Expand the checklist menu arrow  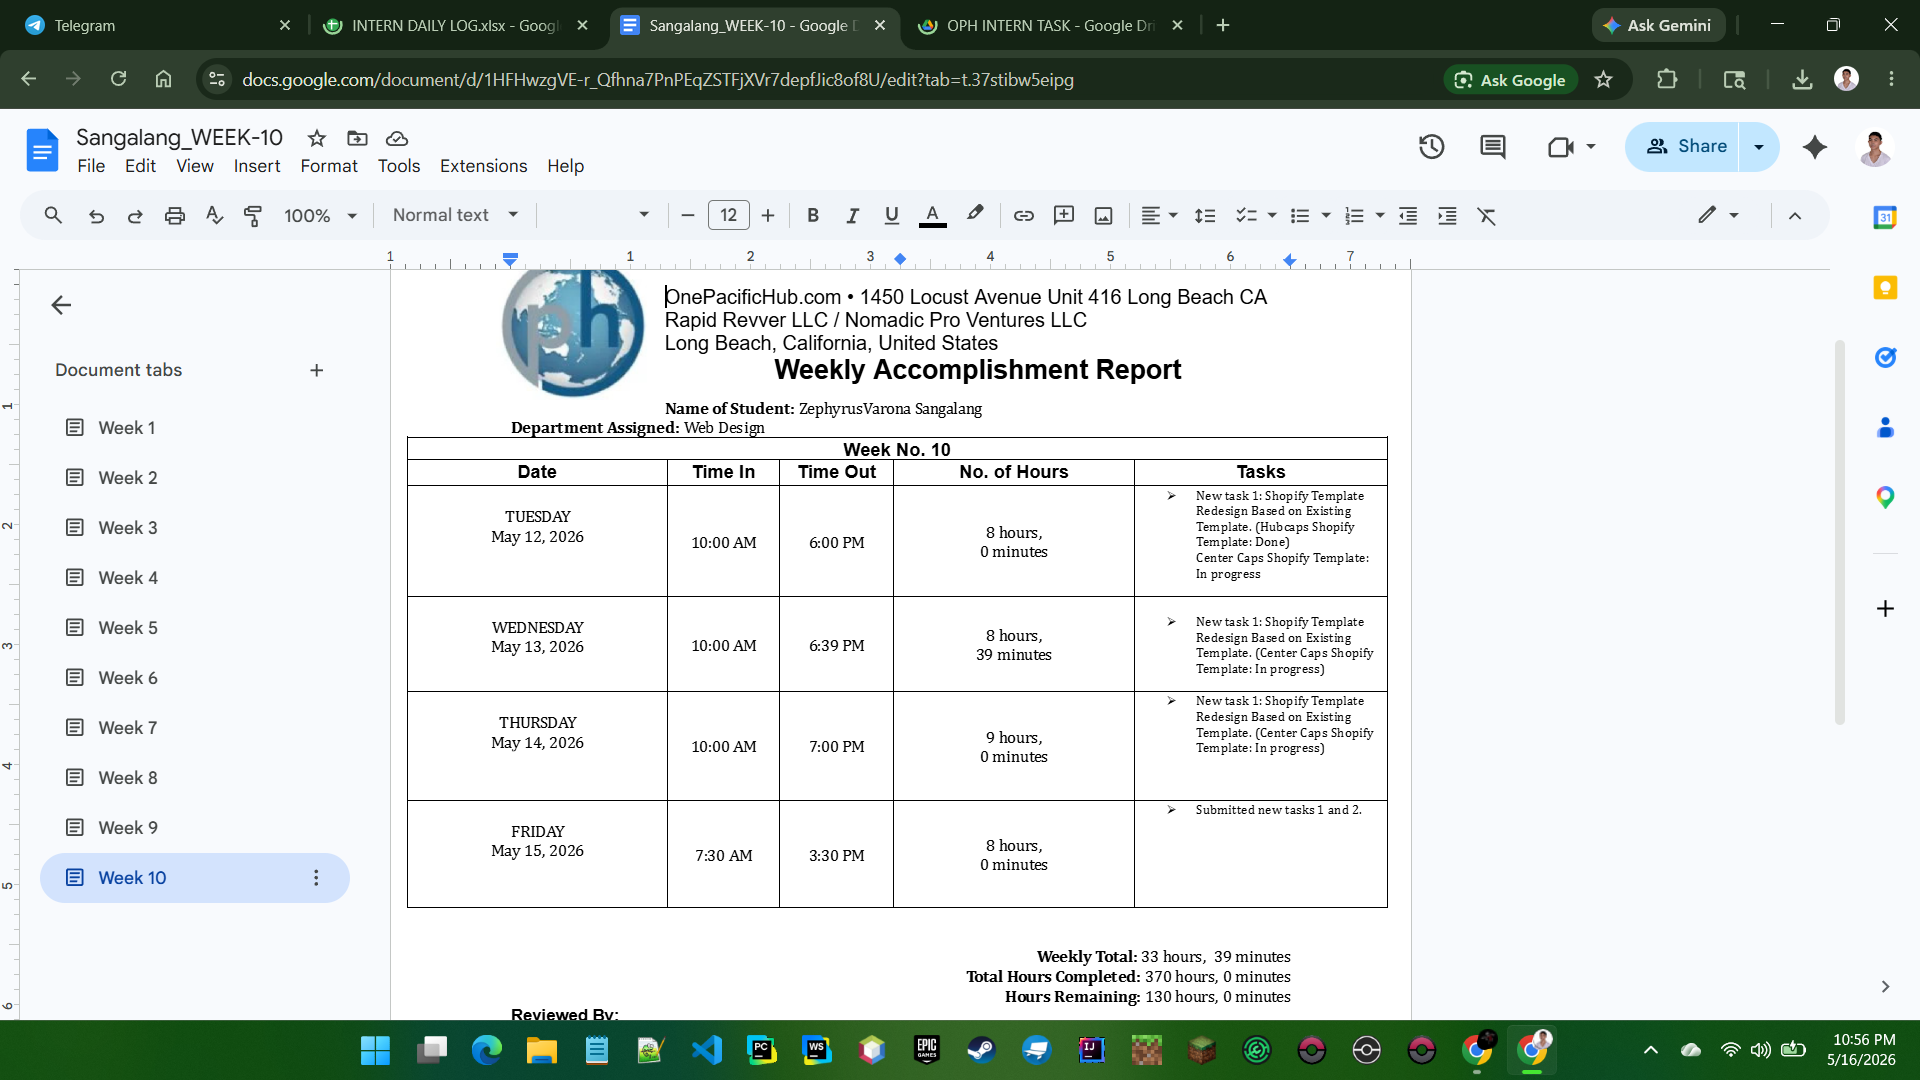1272,215
